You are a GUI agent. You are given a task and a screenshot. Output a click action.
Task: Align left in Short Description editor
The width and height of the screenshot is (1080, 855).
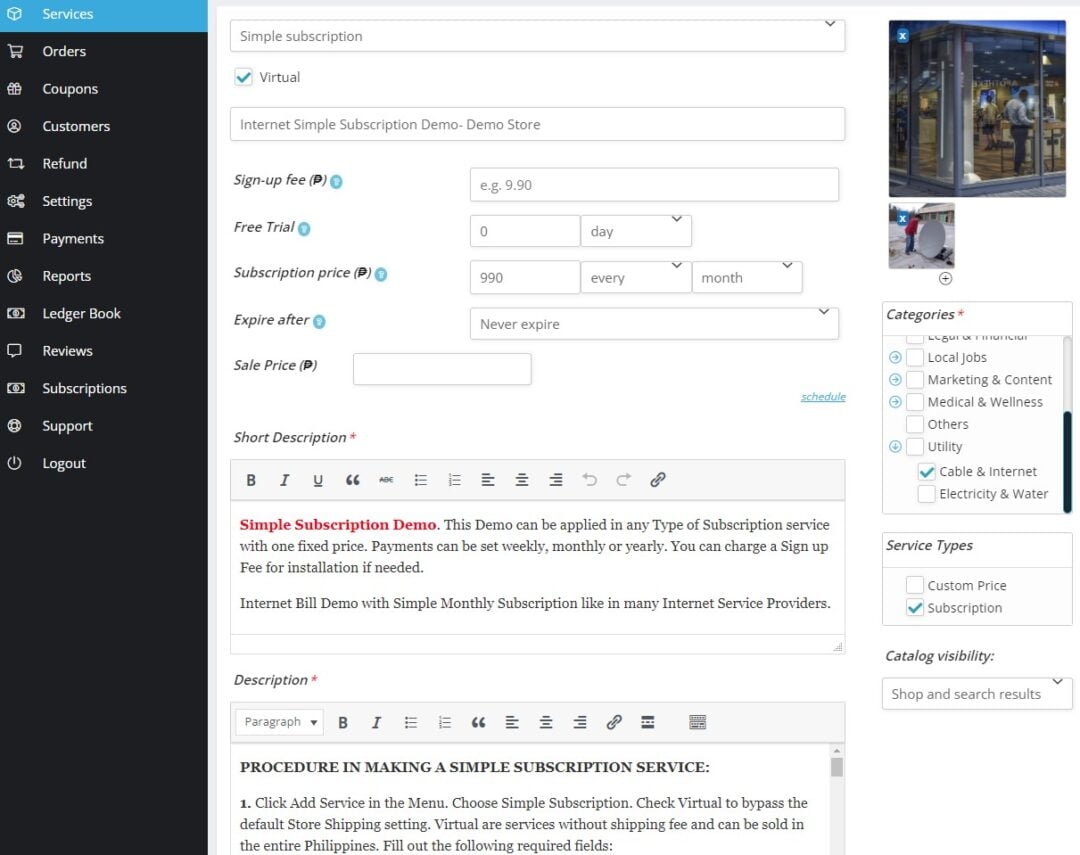click(488, 480)
